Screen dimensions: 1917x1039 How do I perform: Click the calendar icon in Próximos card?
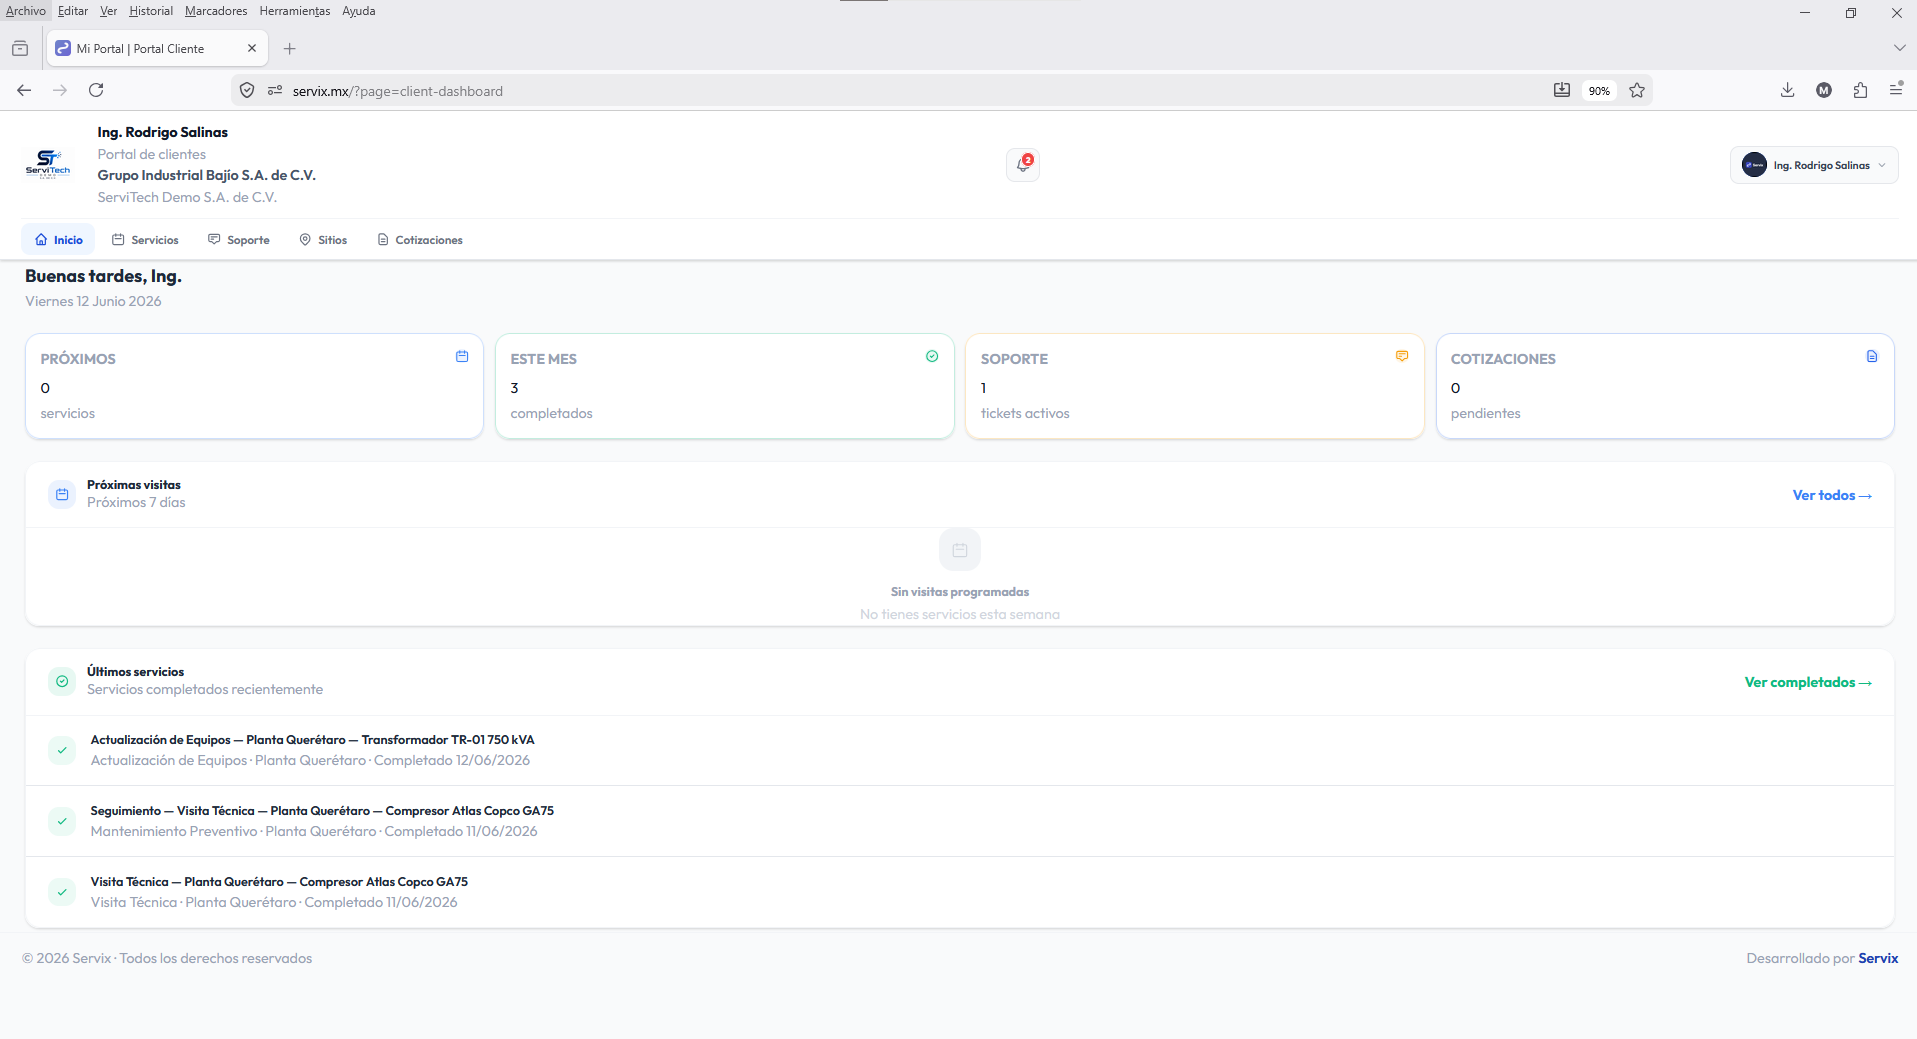pyautogui.click(x=462, y=356)
